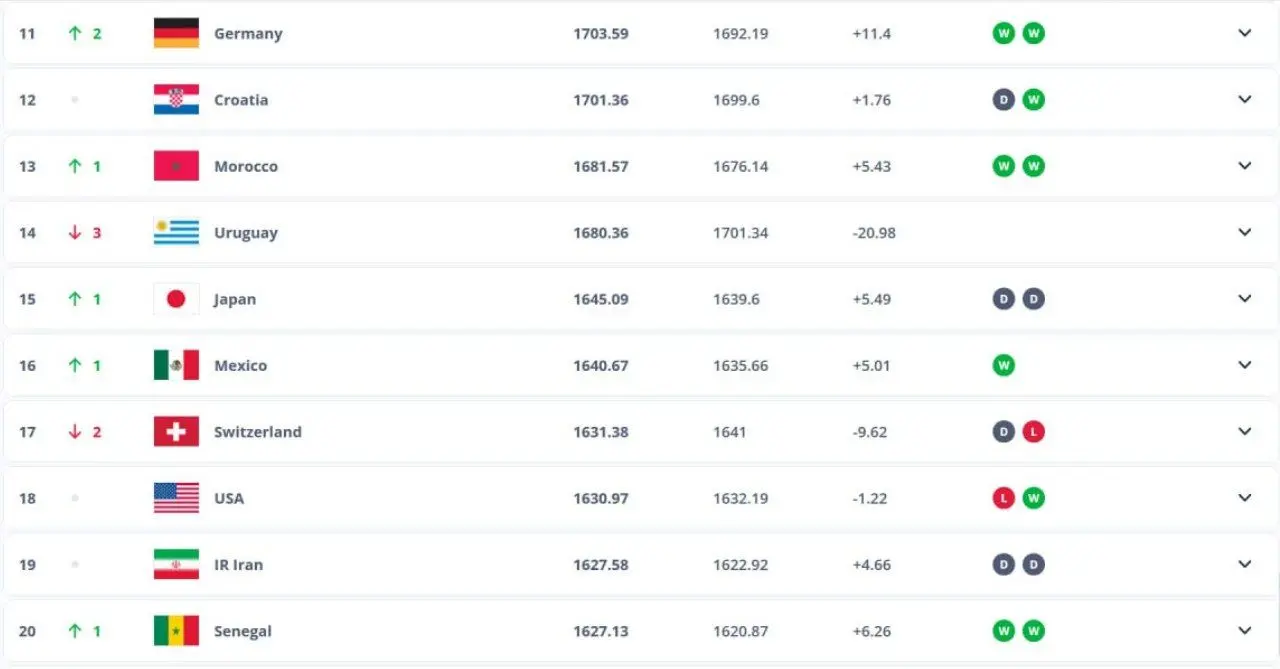Open the Croatia team name link
Viewport: 1280px width, 669px height.
point(241,100)
